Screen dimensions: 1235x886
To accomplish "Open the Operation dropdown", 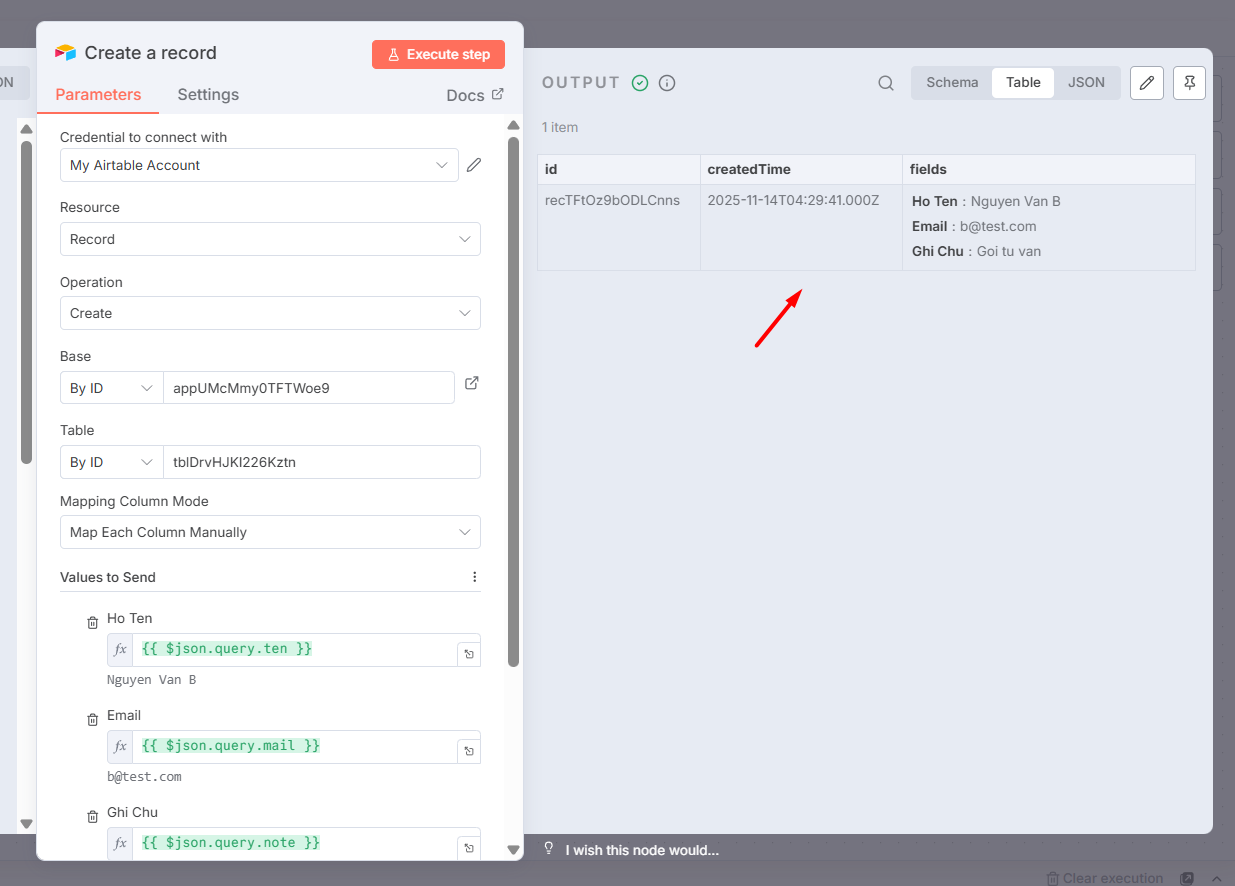I will point(270,313).
